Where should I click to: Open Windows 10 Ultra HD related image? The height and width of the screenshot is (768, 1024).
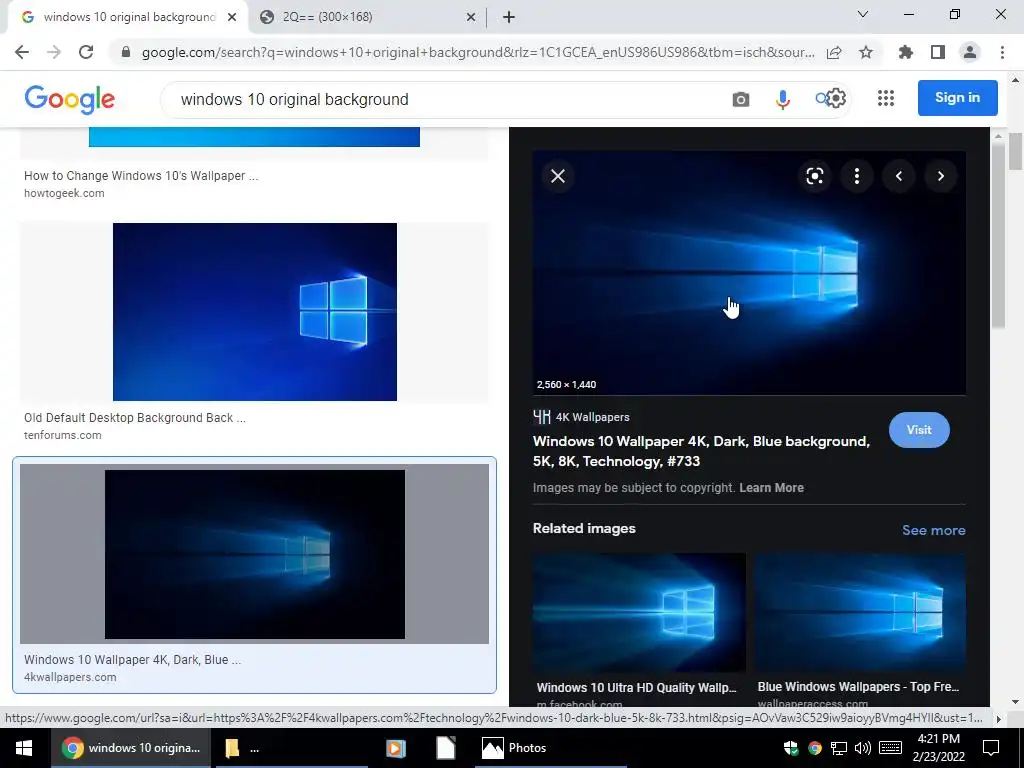tap(639, 612)
